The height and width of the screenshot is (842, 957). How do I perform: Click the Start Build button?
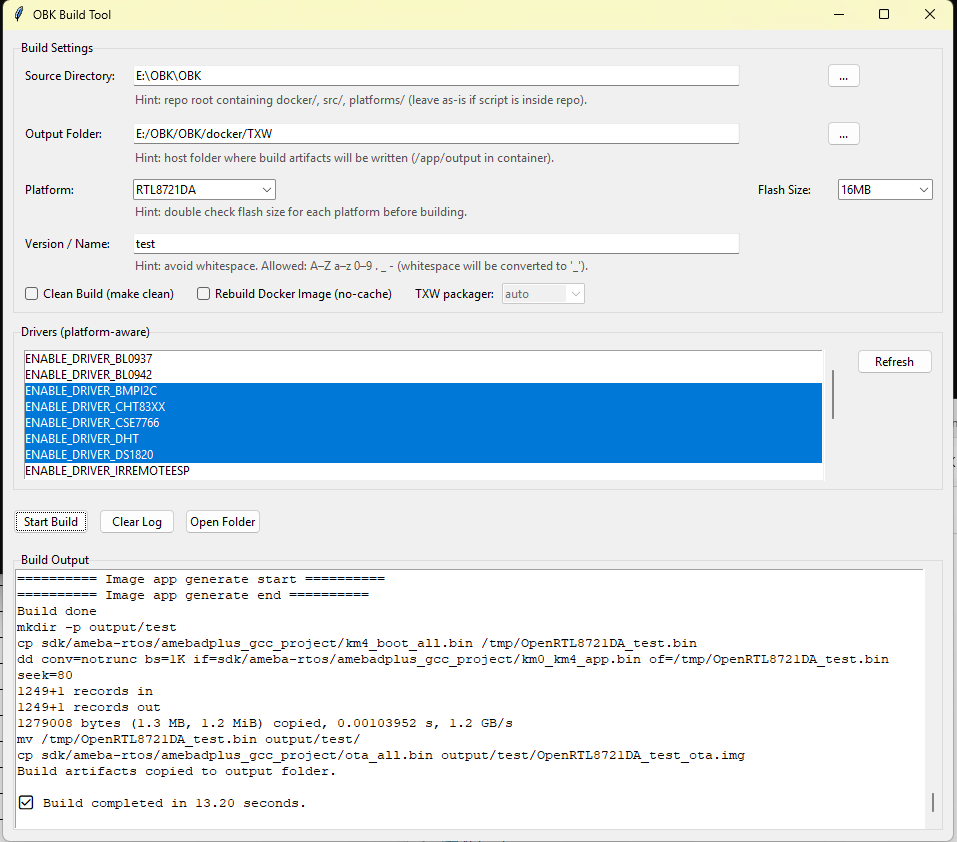point(51,522)
